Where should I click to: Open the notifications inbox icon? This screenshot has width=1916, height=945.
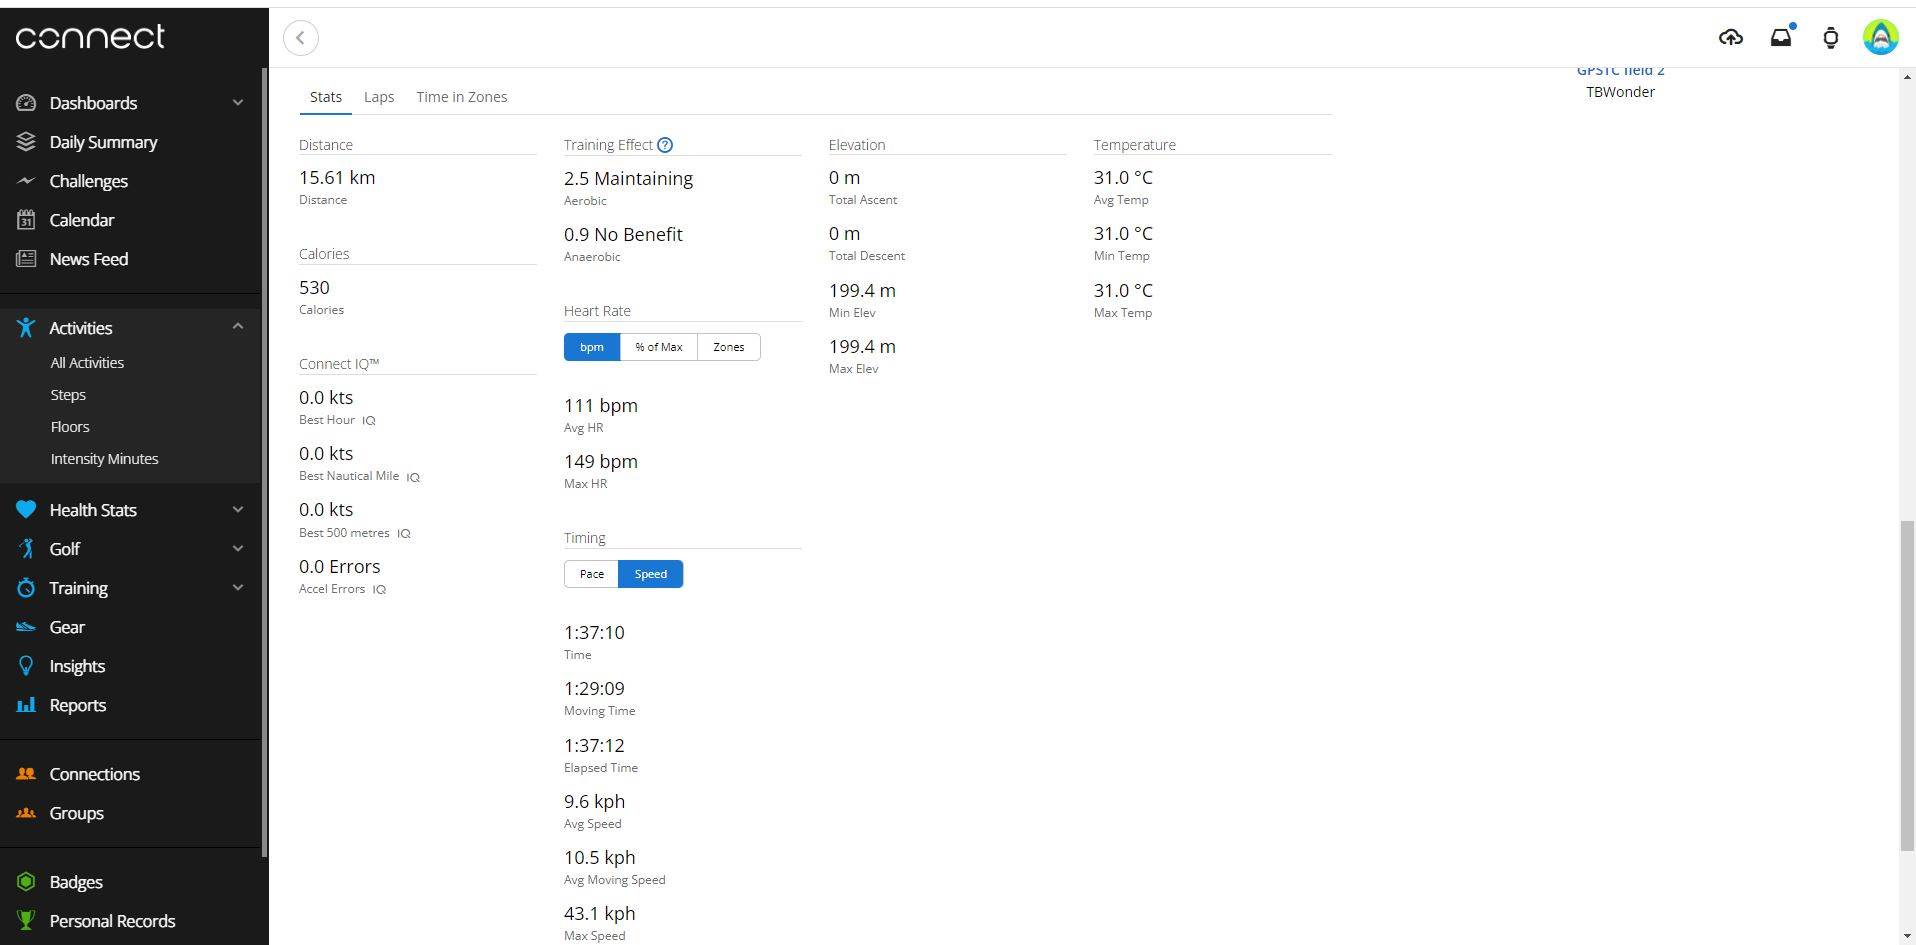point(1781,38)
